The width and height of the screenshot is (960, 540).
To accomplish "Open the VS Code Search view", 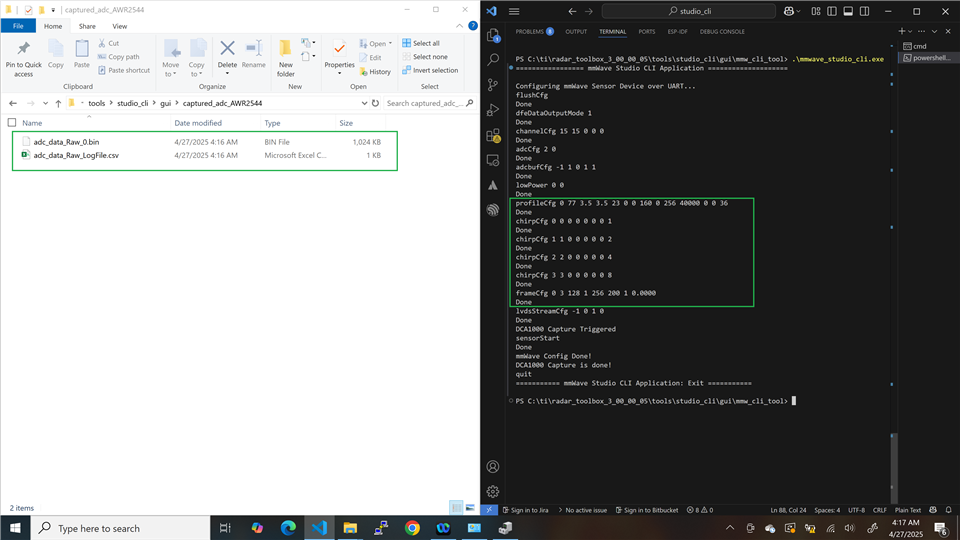I will [x=493, y=59].
